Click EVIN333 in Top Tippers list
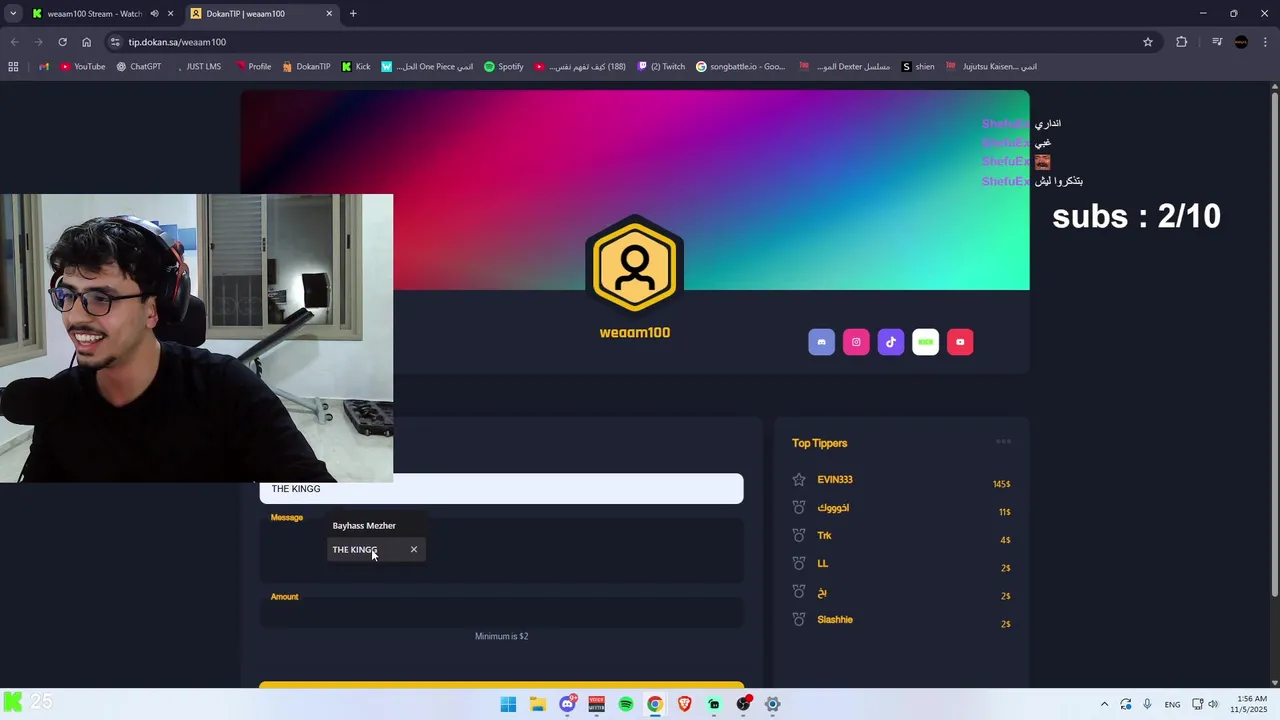The width and height of the screenshot is (1280, 720). click(x=835, y=480)
